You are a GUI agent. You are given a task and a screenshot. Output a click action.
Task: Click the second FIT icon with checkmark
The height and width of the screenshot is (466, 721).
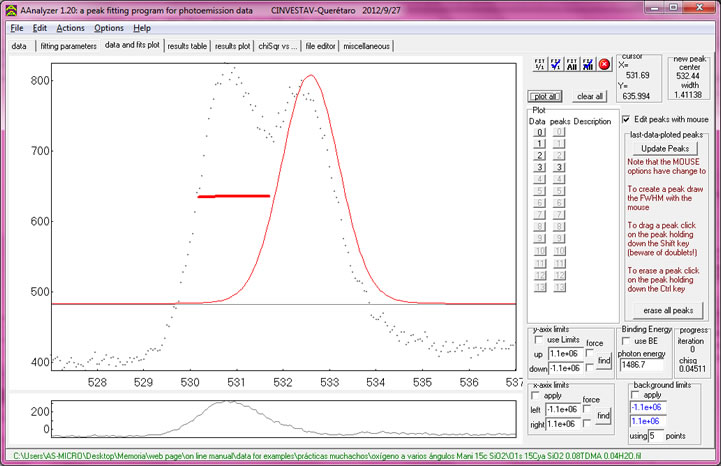(x=555, y=64)
